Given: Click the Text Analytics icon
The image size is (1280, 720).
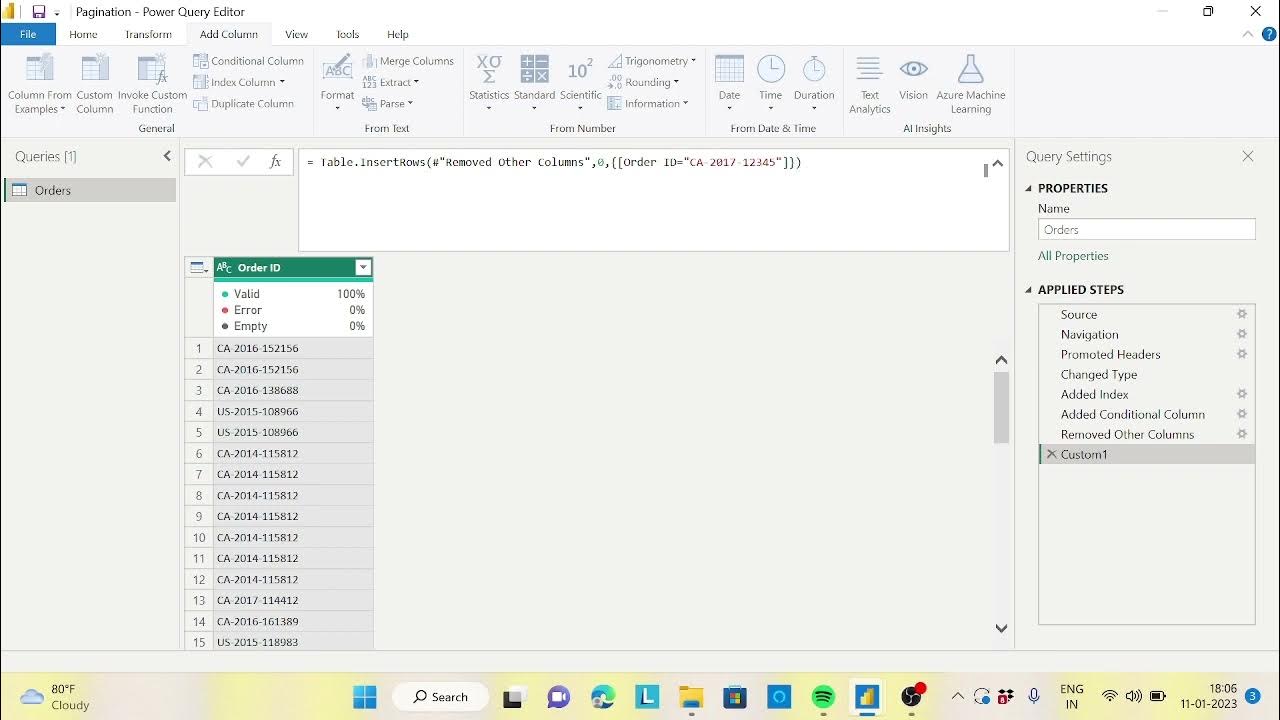Looking at the screenshot, I should 869,68.
